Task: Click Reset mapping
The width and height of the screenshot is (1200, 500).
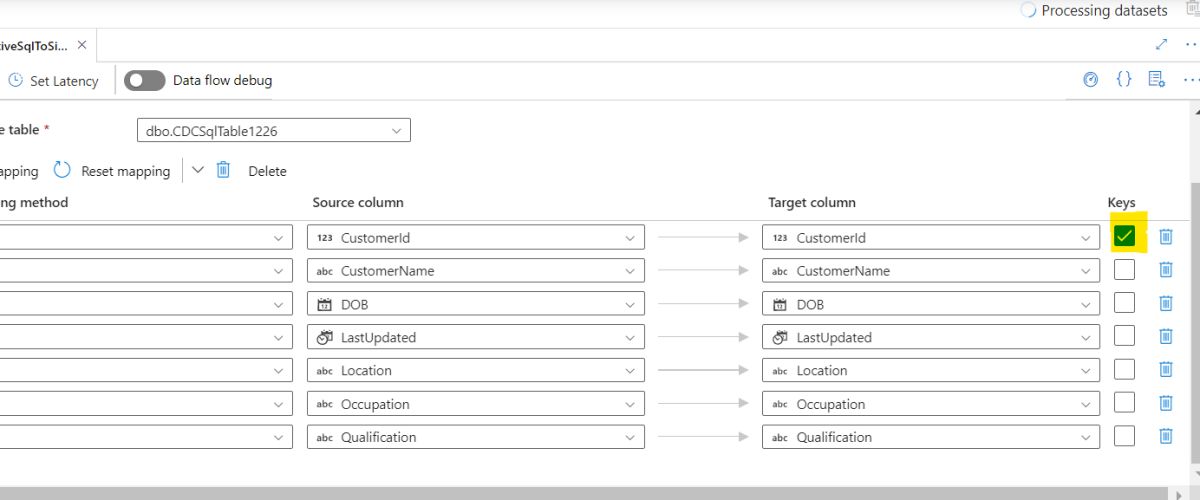Action: pyautogui.click(x=112, y=171)
